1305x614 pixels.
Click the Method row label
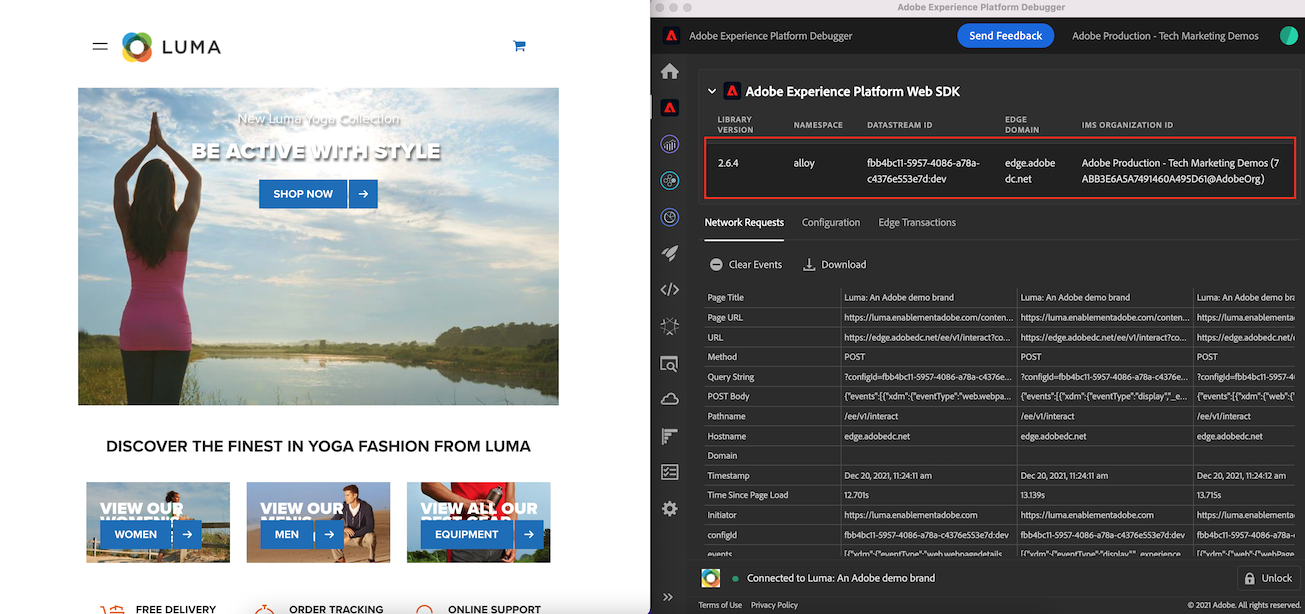[x=722, y=357]
